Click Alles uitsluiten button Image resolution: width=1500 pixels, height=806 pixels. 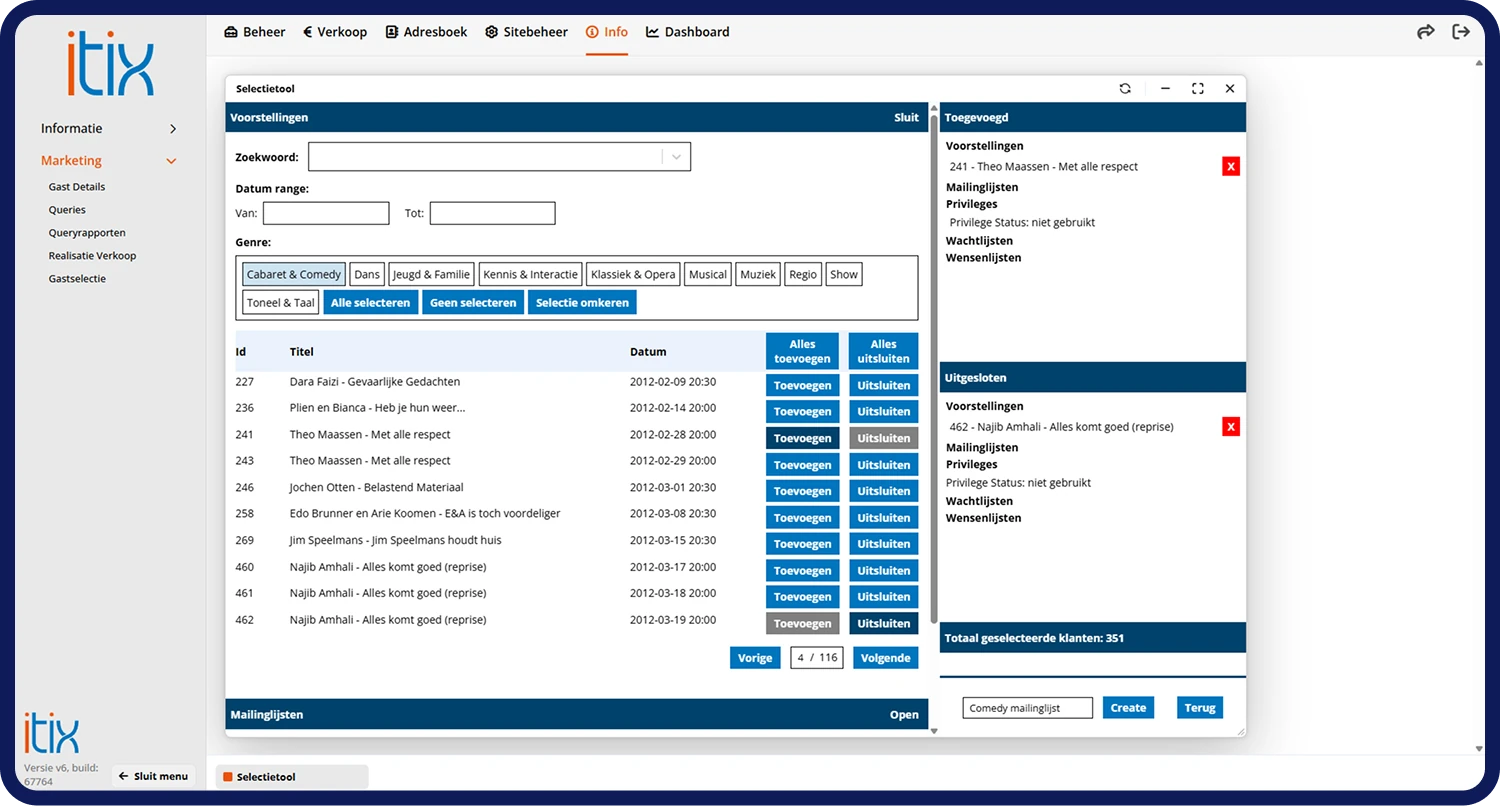(884, 352)
